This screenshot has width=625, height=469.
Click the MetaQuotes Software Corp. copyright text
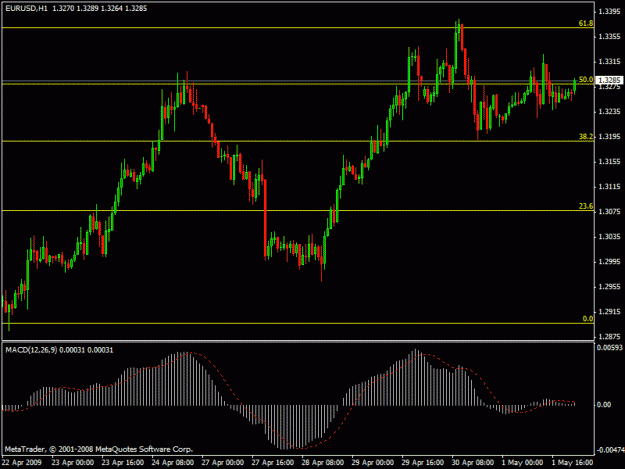(99, 449)
